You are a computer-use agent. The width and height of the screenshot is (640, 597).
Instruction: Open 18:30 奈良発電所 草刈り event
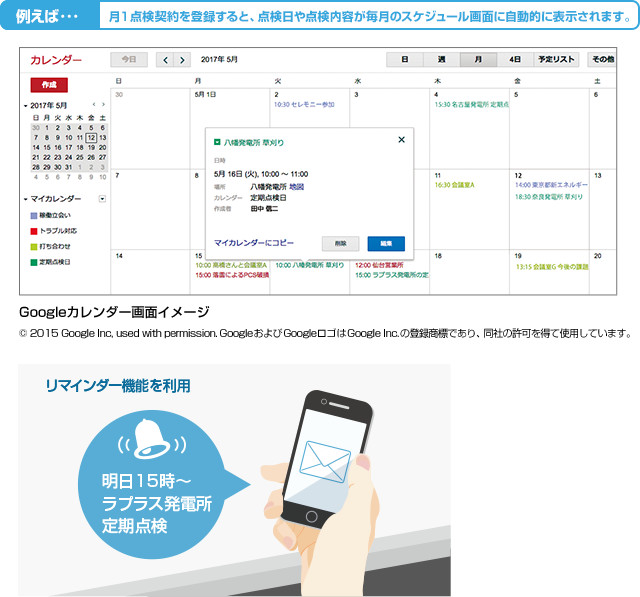coord(549,197)
